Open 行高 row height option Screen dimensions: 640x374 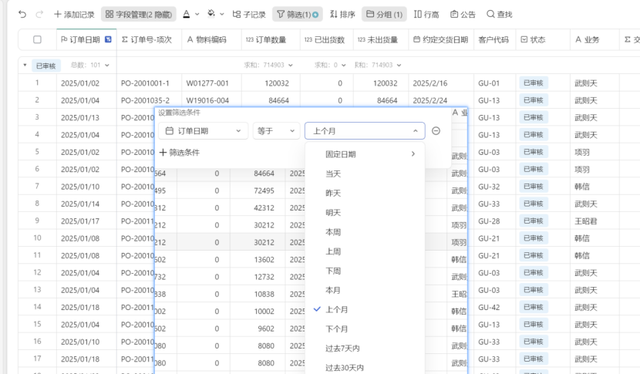point(426,14)
